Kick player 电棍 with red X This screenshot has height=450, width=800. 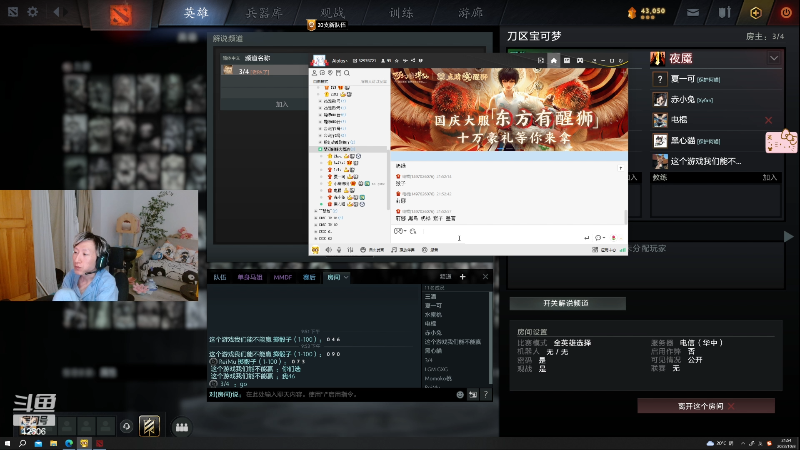768,120
